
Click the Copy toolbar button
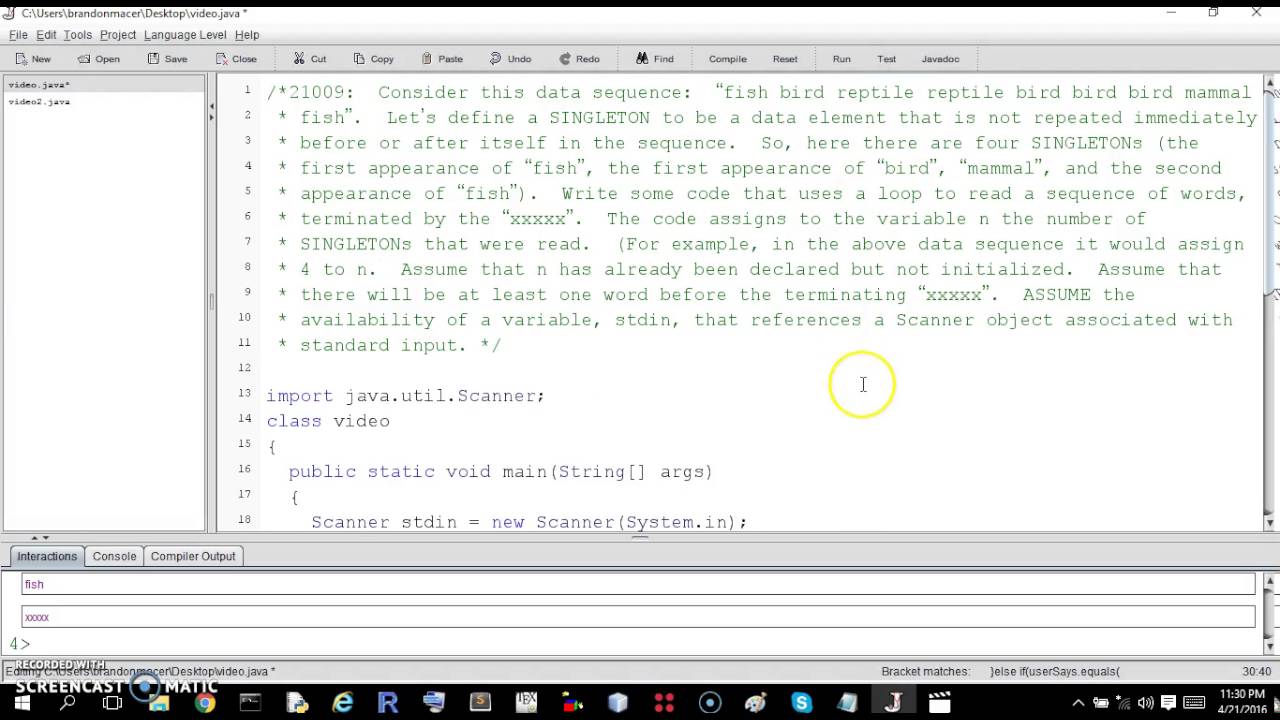pos(373,59)
